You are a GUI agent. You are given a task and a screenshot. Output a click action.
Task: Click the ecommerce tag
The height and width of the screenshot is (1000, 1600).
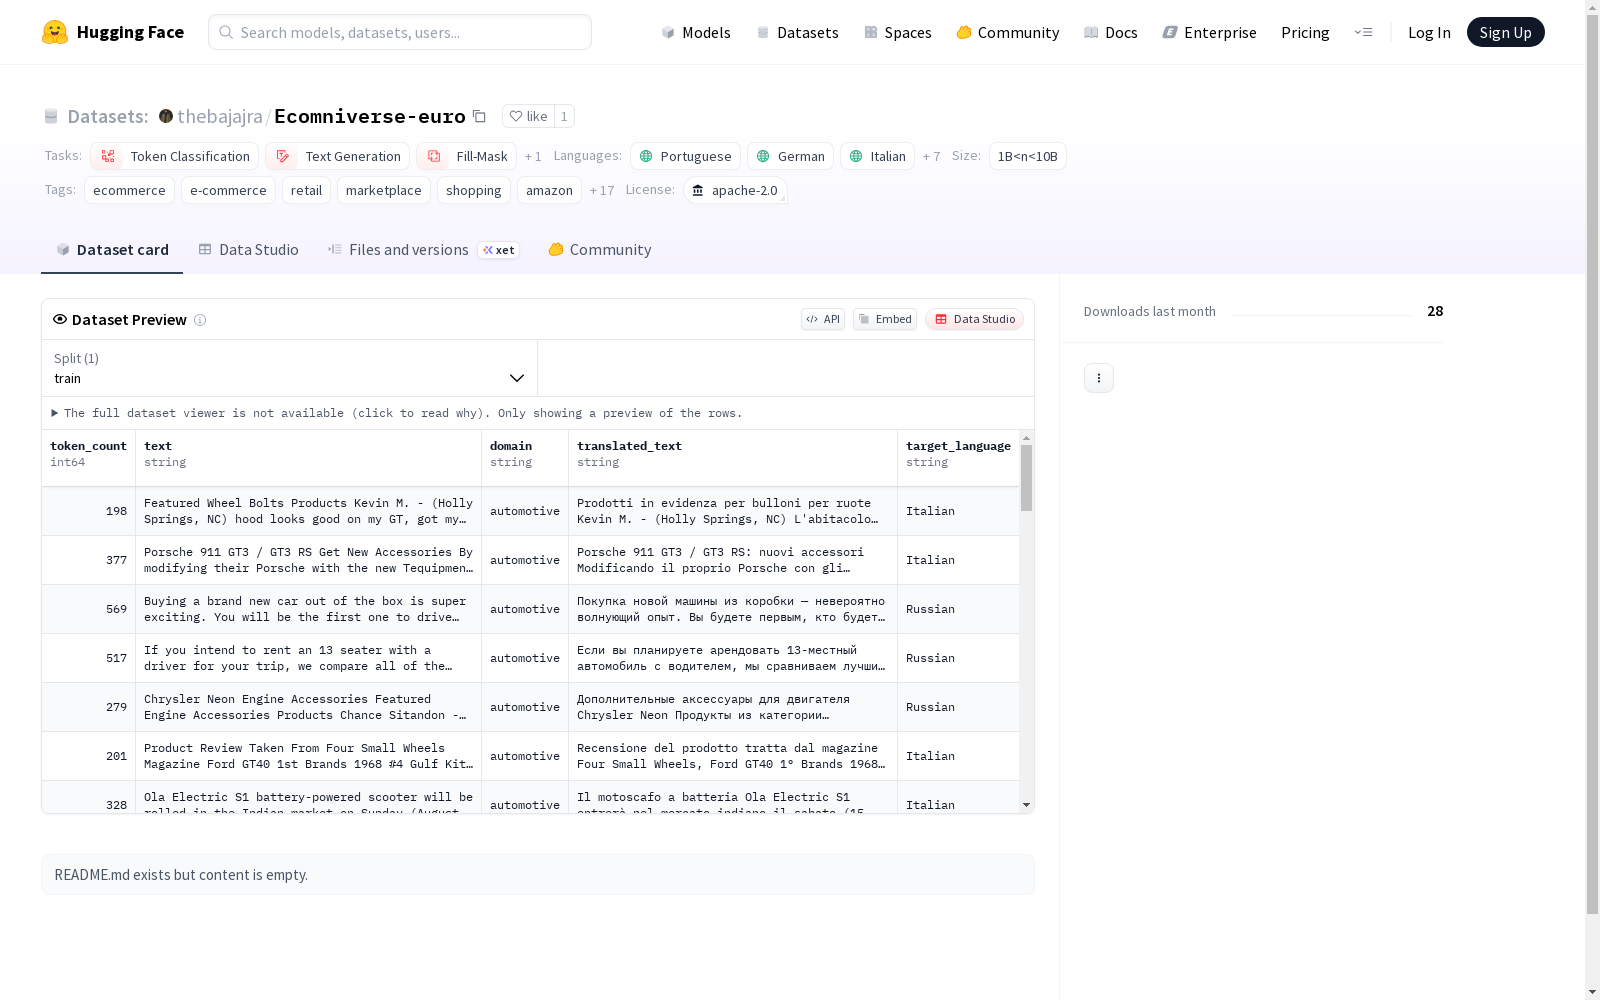coord(129,190)
